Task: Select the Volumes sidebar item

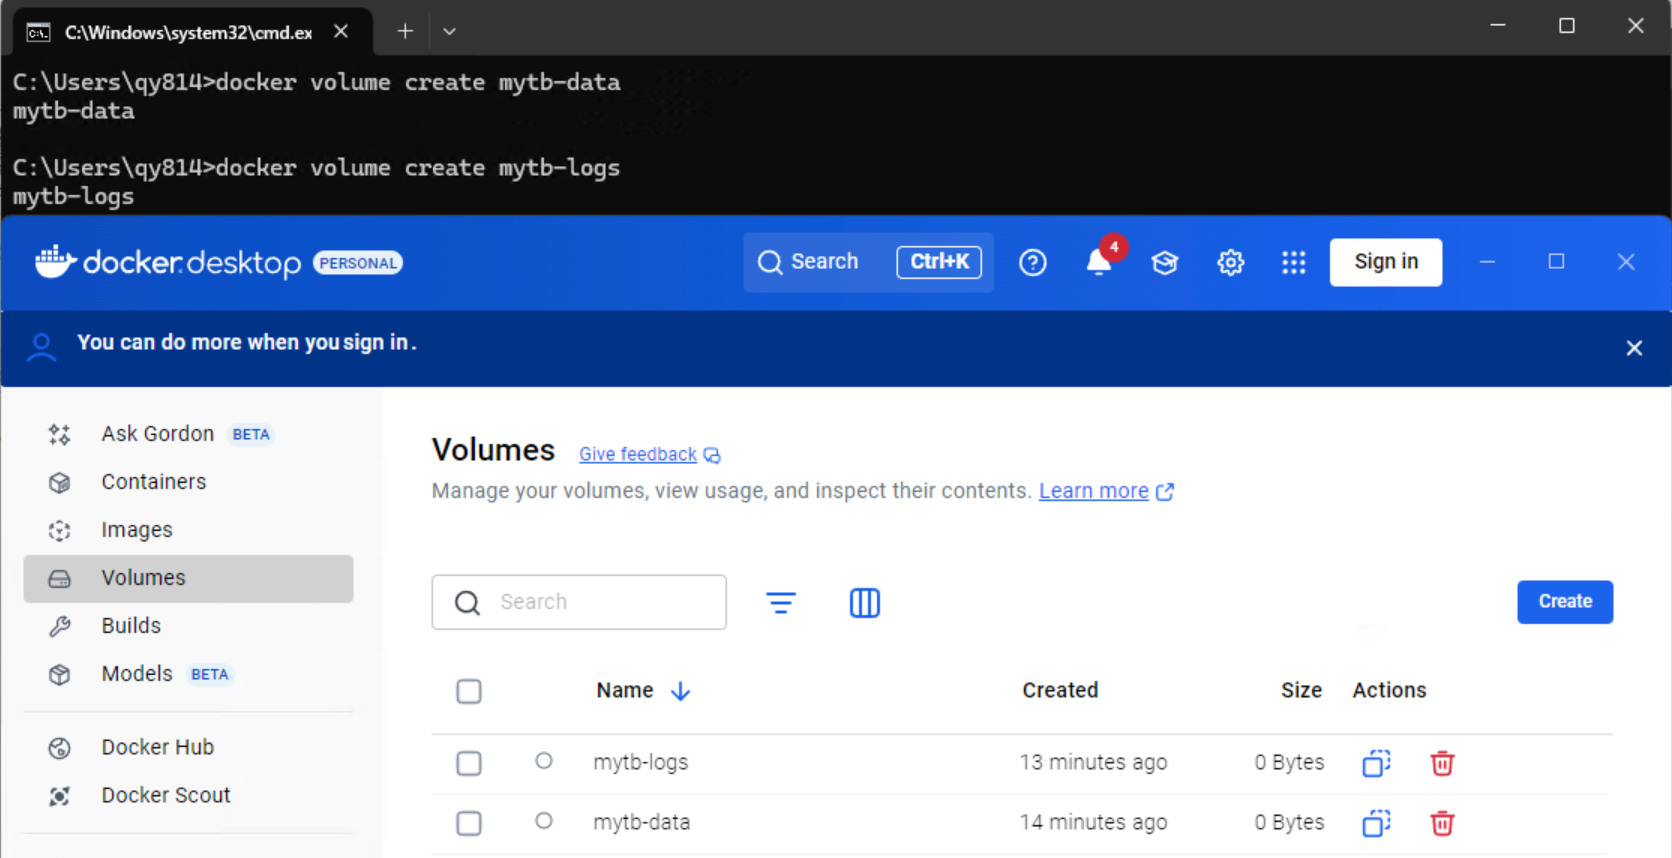Action: [188, 578]
